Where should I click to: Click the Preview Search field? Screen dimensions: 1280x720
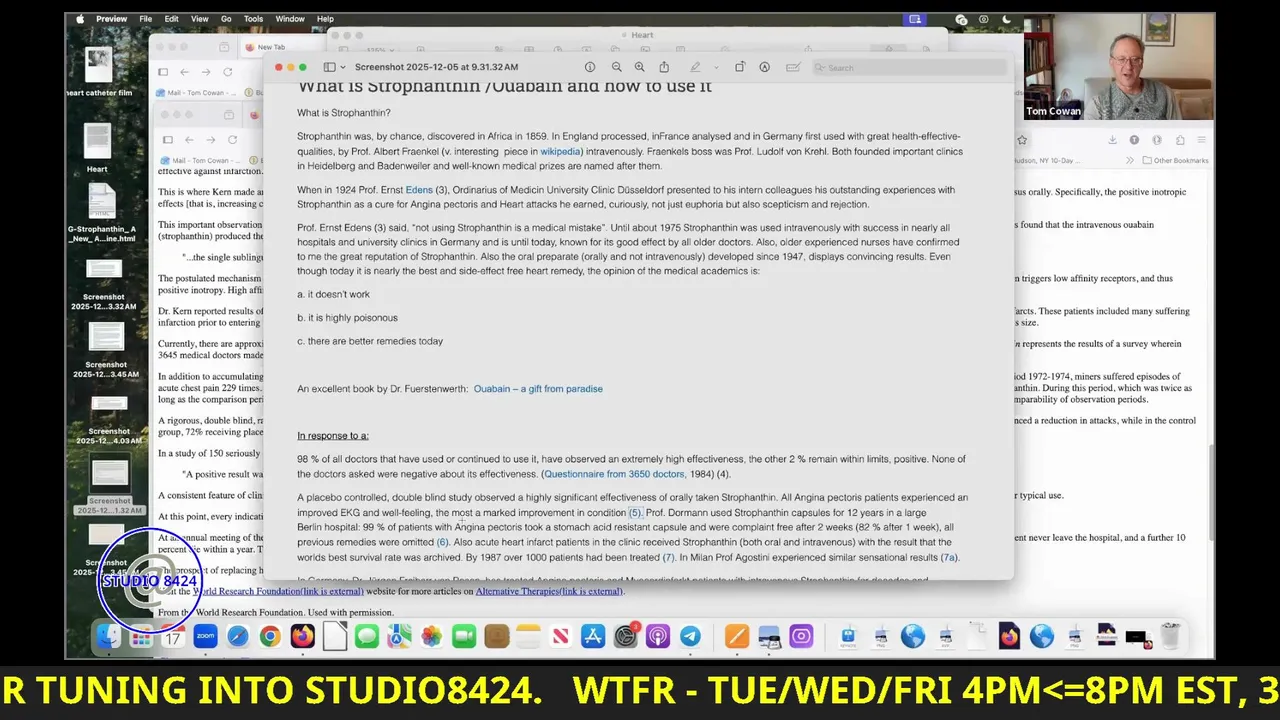(908, 68)
